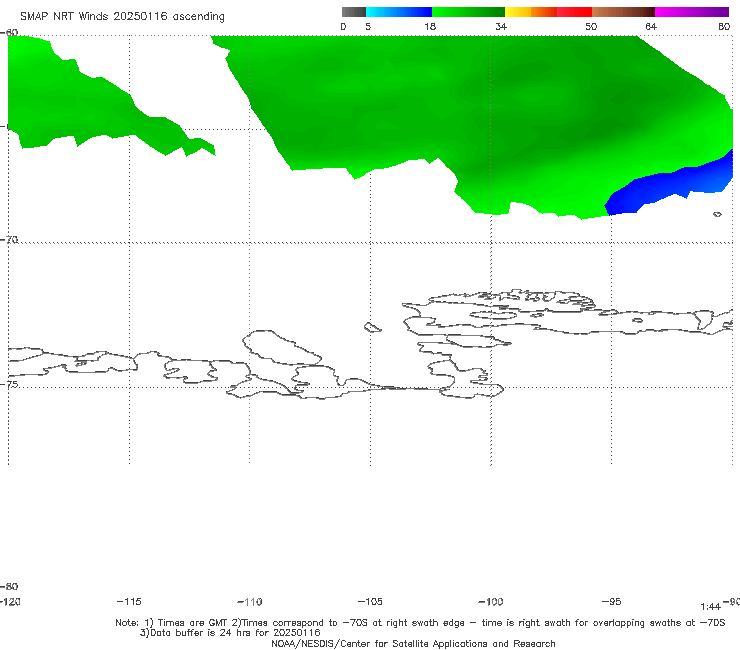
Task: Click the gray segment of the color bar
Action: 353,12
